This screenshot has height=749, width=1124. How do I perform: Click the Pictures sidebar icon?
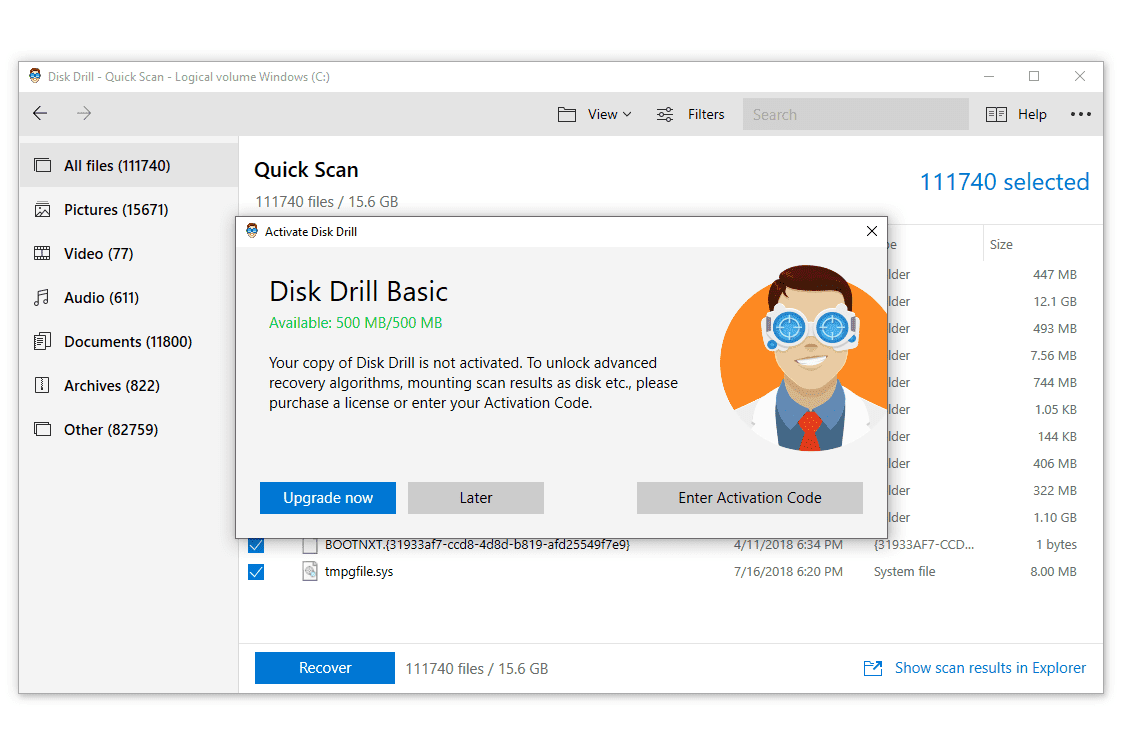[43, 209]
